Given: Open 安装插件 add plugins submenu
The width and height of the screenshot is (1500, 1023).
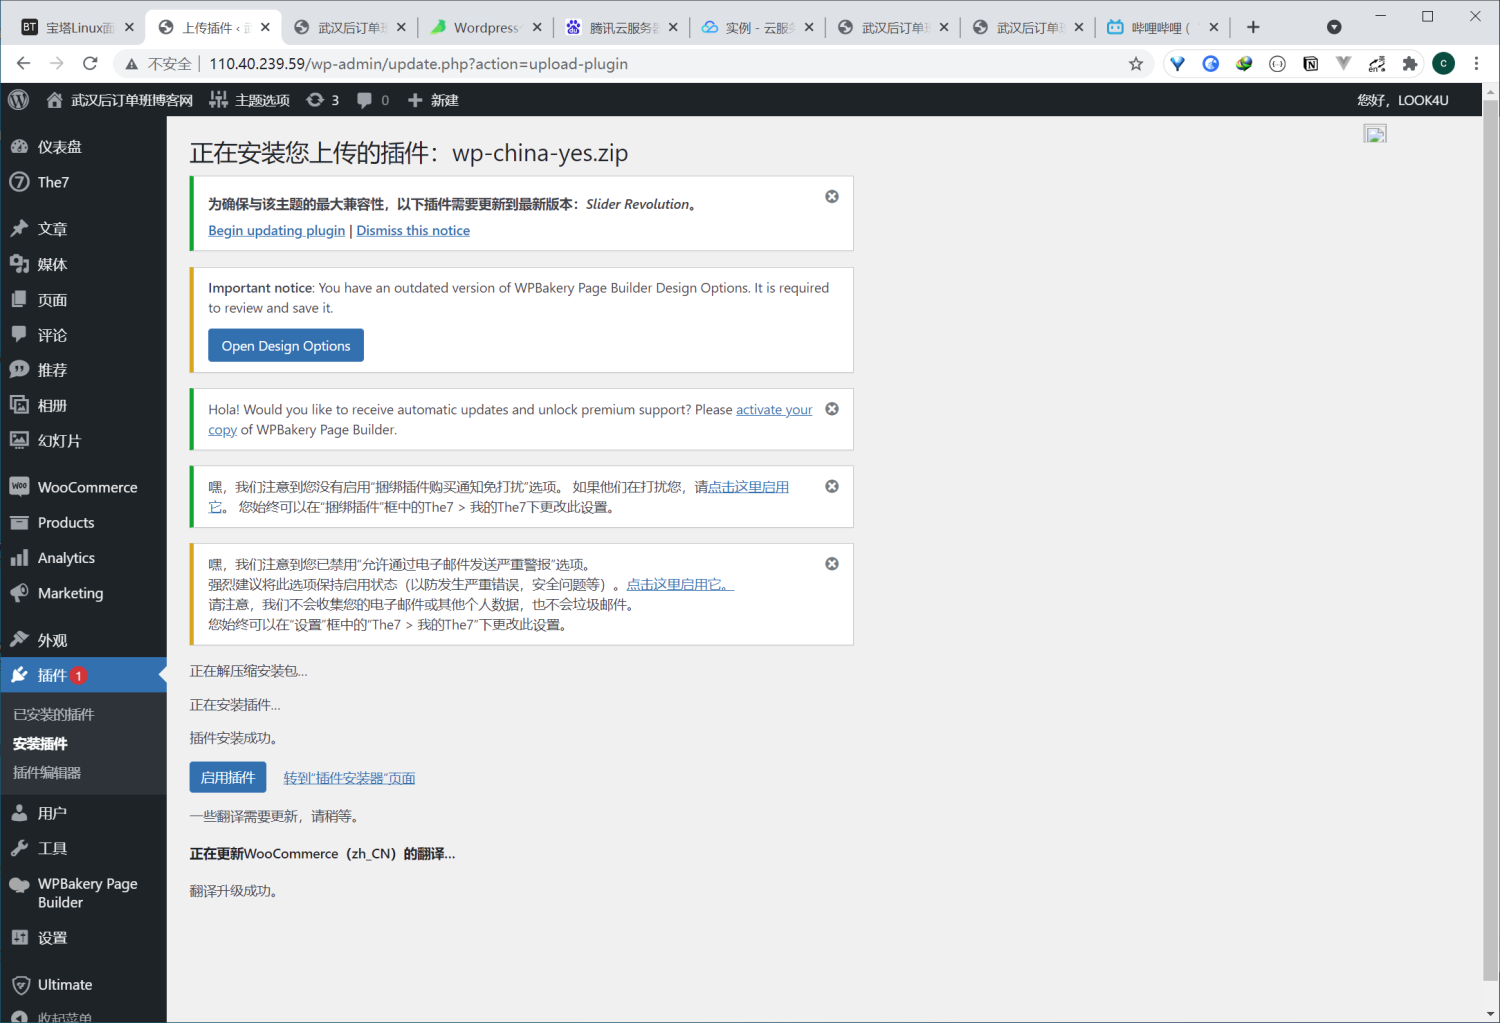Looking at the screenshot, I should [x=40, y=743].
